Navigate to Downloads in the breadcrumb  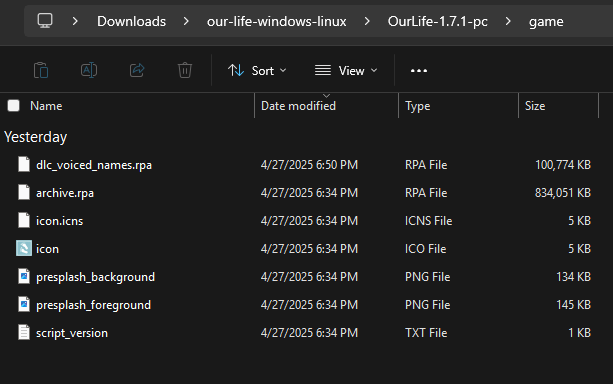pyautogui.click(x=131, y=21)
